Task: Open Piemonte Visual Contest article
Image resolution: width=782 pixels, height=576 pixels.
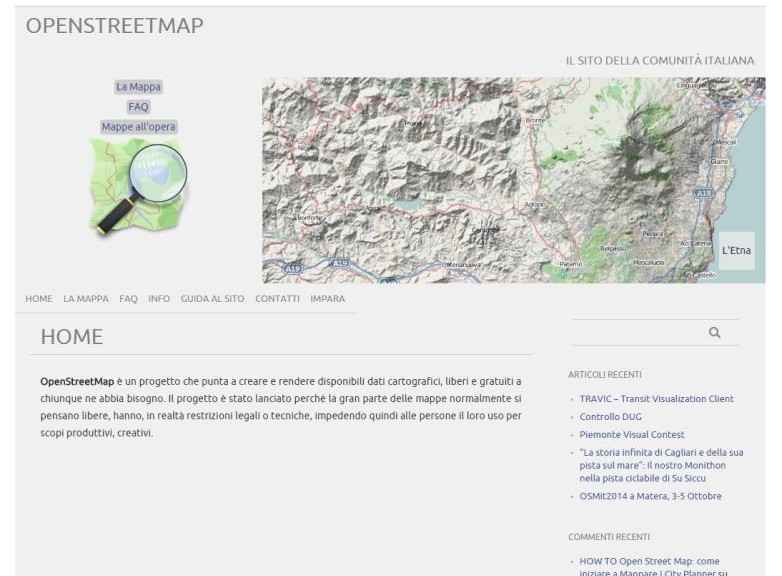Action: pyautogui.click(x=631, y=435)
